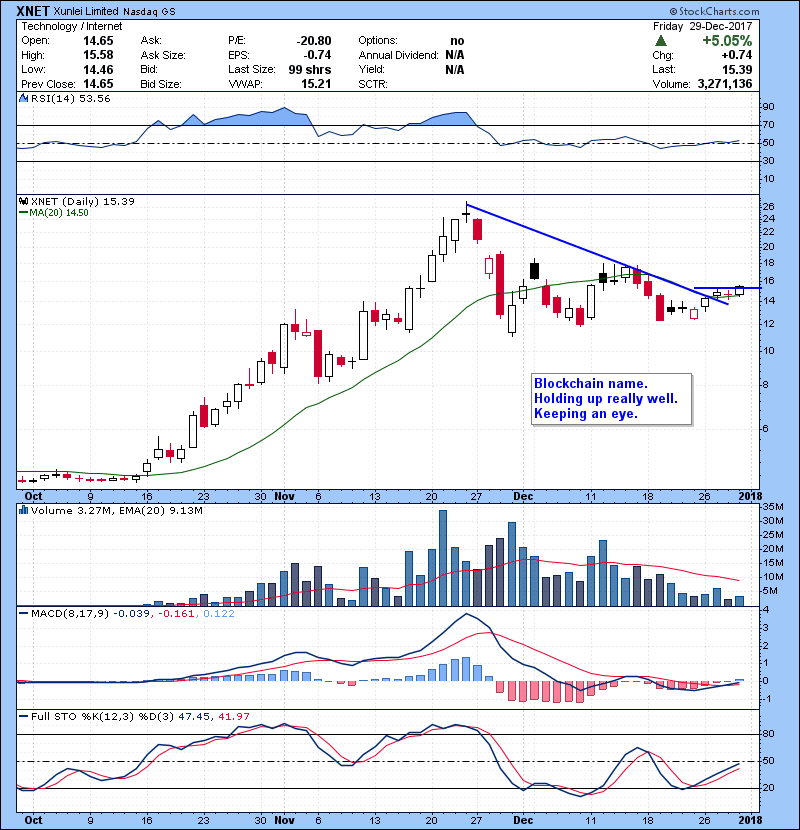Click the Blockchain name annotation box
800x830 pixels.
(612, 399)
